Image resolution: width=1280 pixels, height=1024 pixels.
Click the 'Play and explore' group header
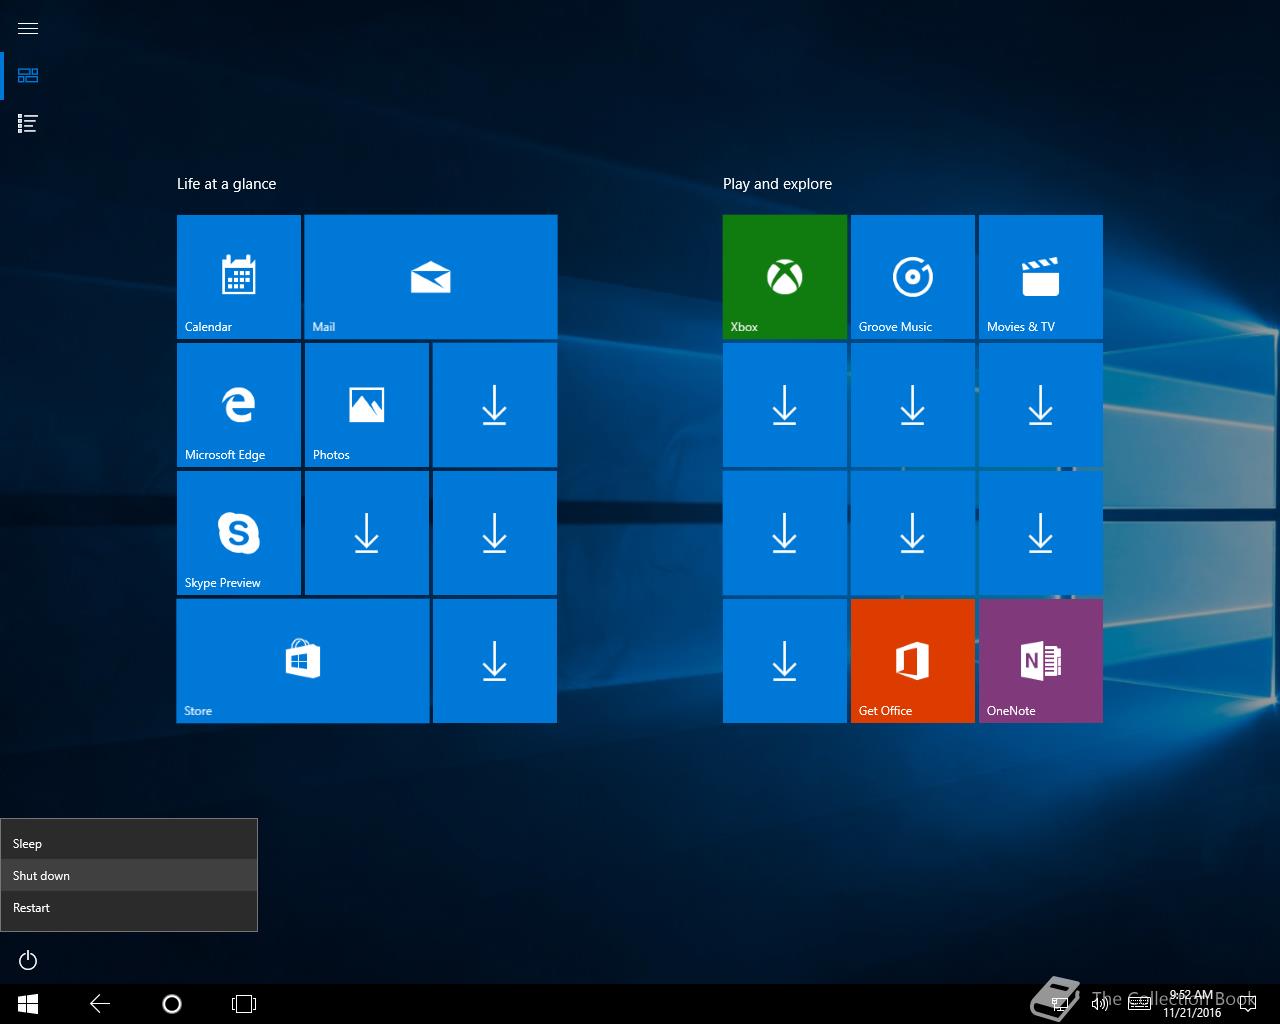[778, 184]
